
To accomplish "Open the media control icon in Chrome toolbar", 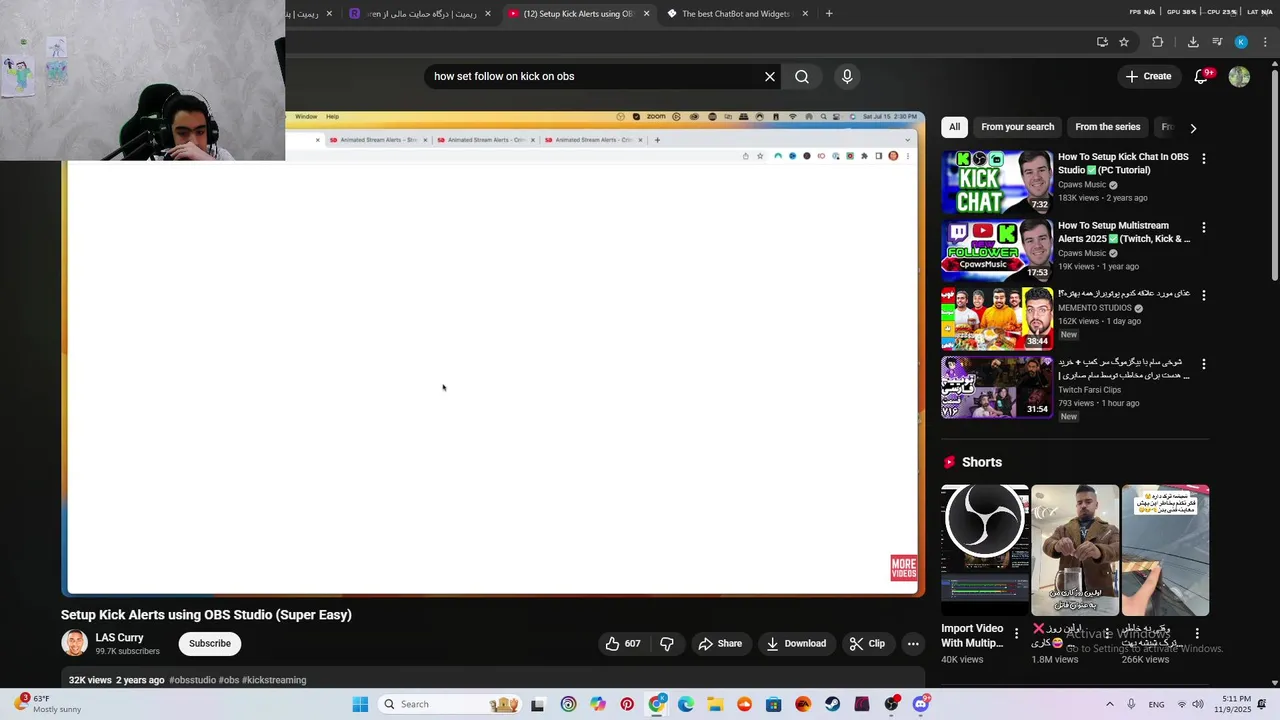I will tap(1217, 42).
